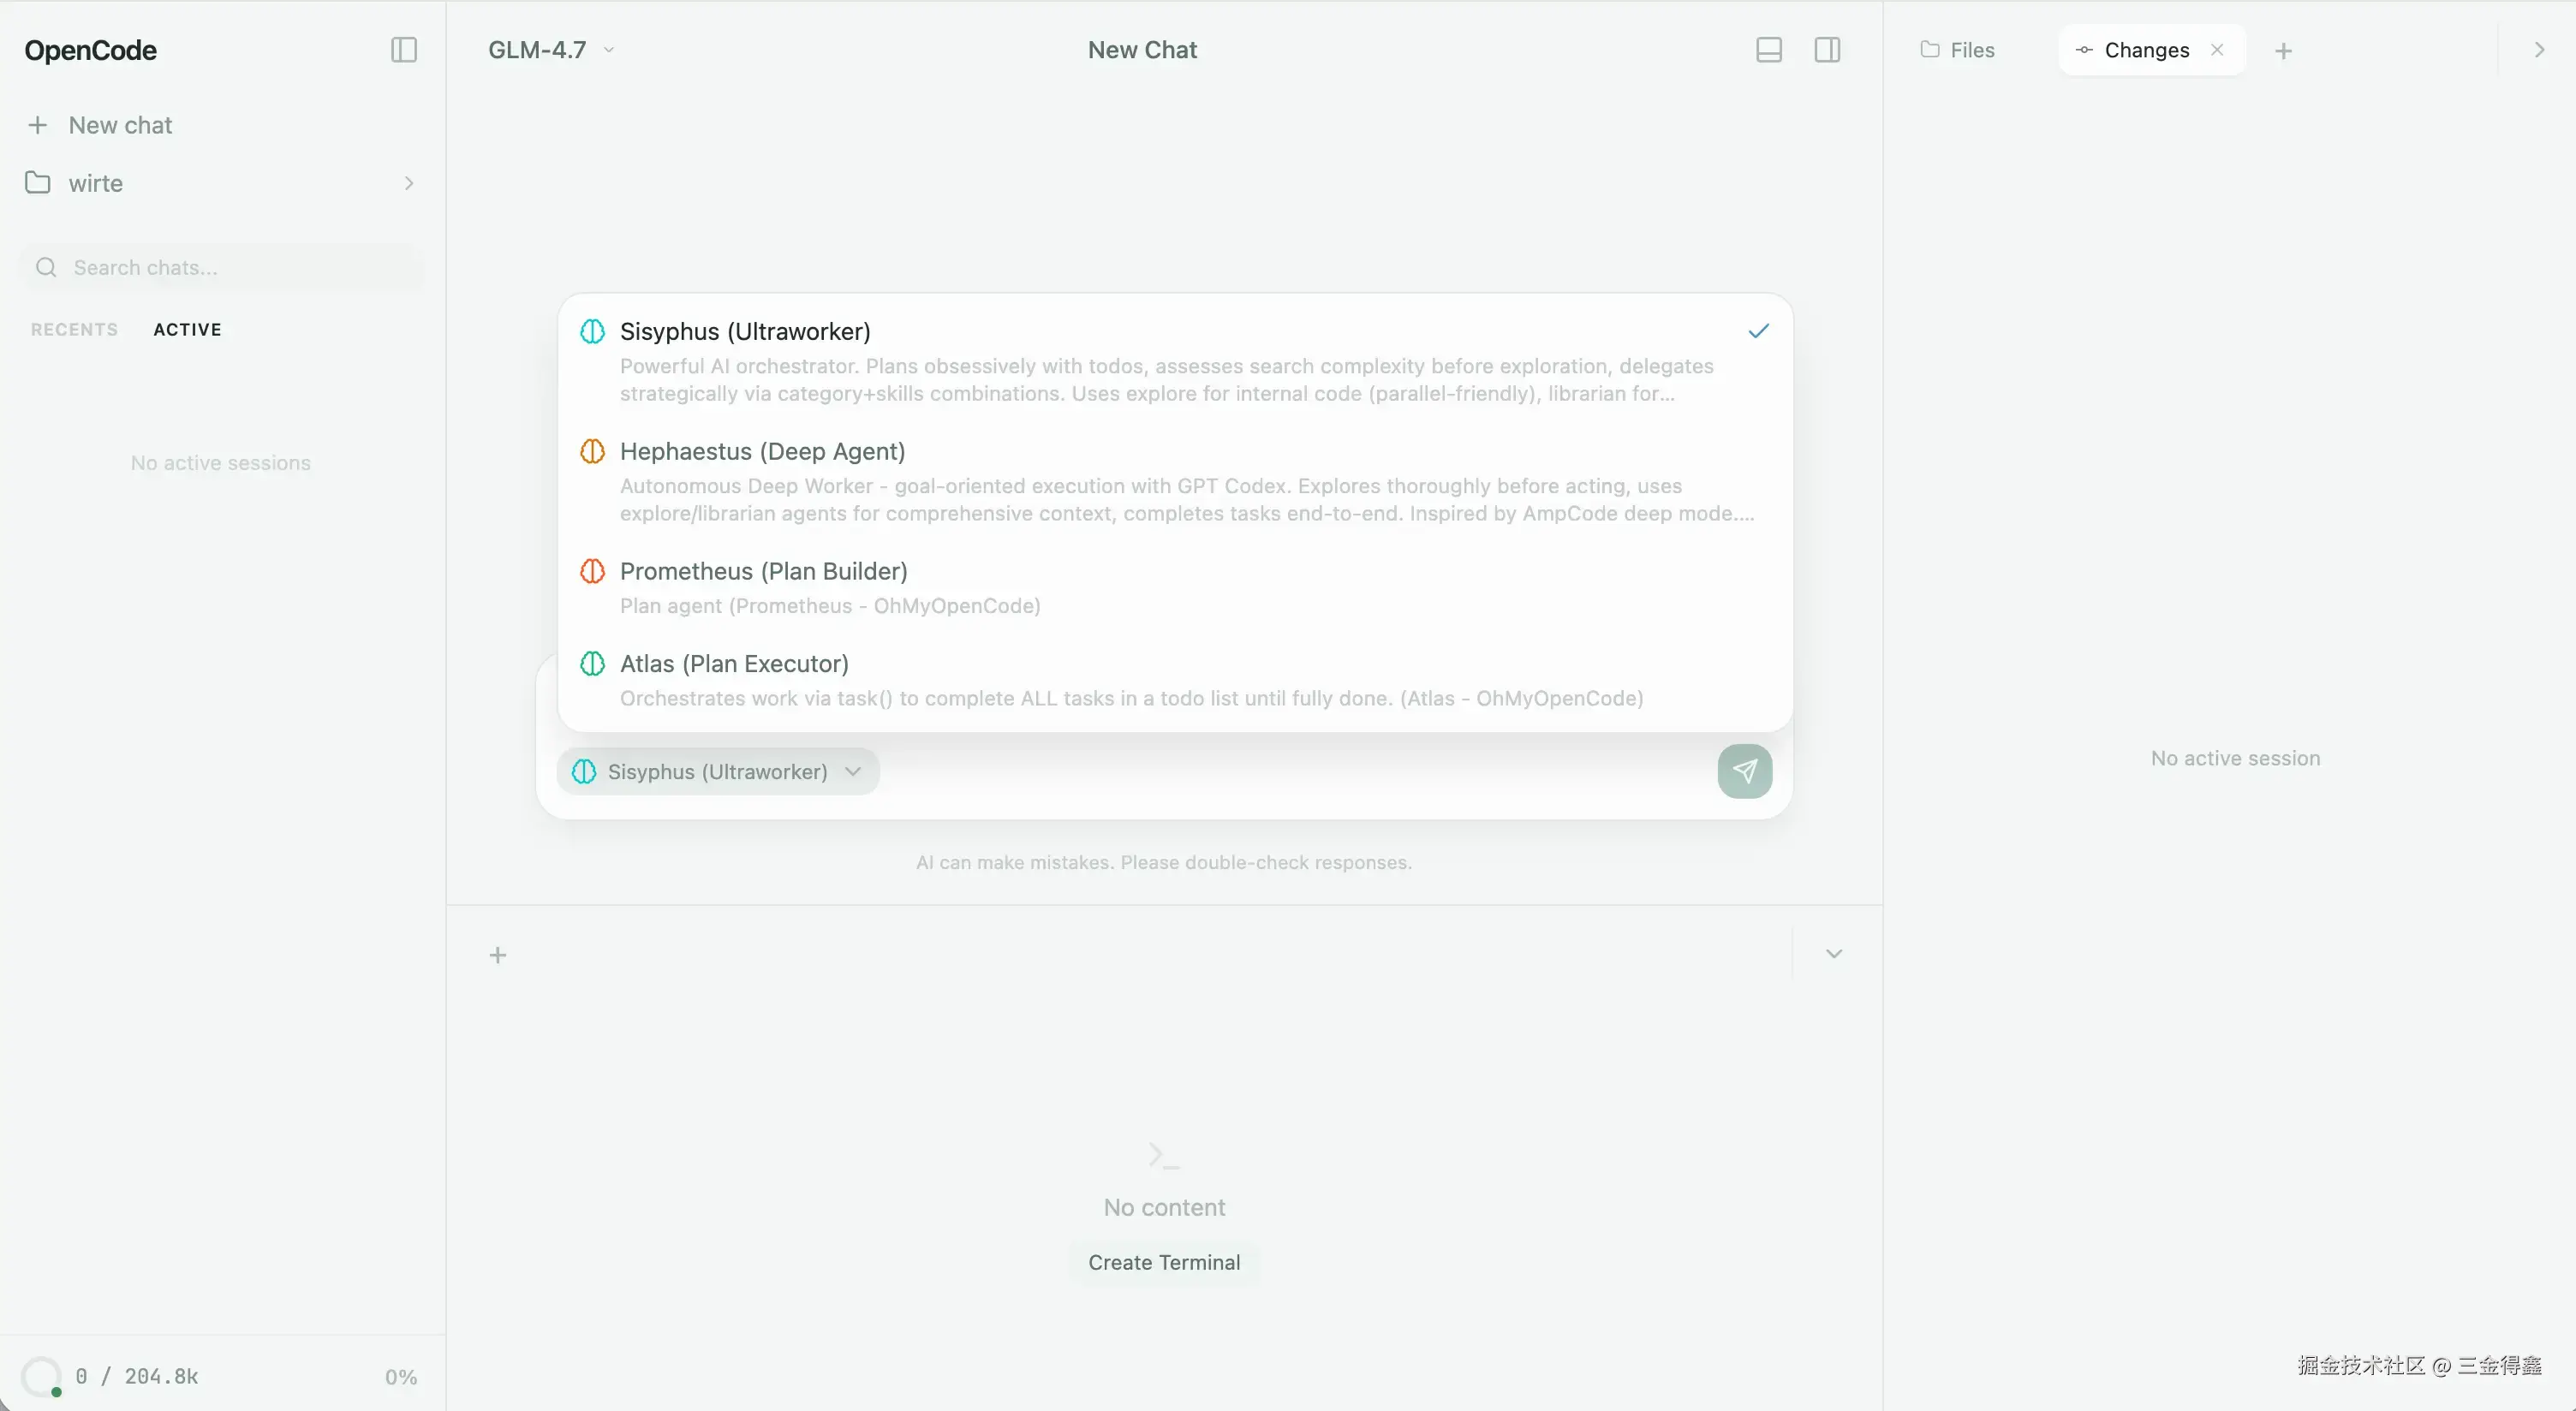Open the Sisyphus (Ultraworker) agent selector
The image size is (2576, 1411).
tap(718, 771)
